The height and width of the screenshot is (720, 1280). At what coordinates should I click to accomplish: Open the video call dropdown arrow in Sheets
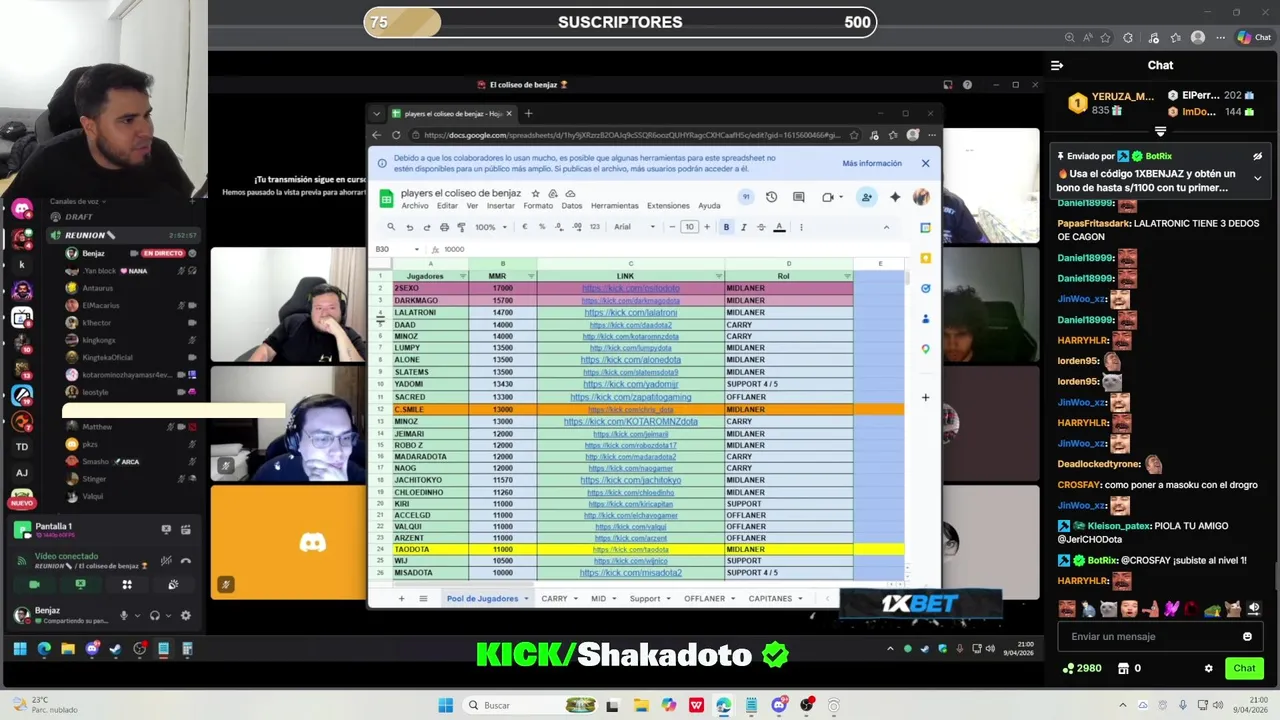[841, 197]
